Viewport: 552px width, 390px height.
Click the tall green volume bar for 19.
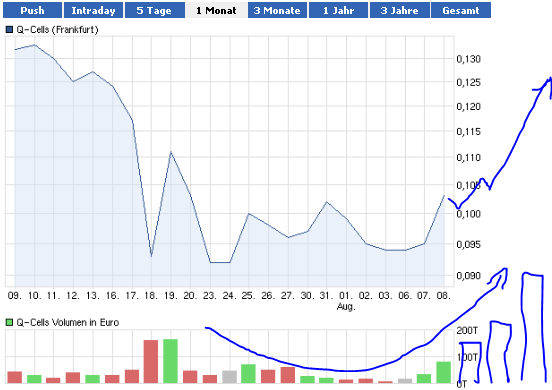[x=171, y=361]
